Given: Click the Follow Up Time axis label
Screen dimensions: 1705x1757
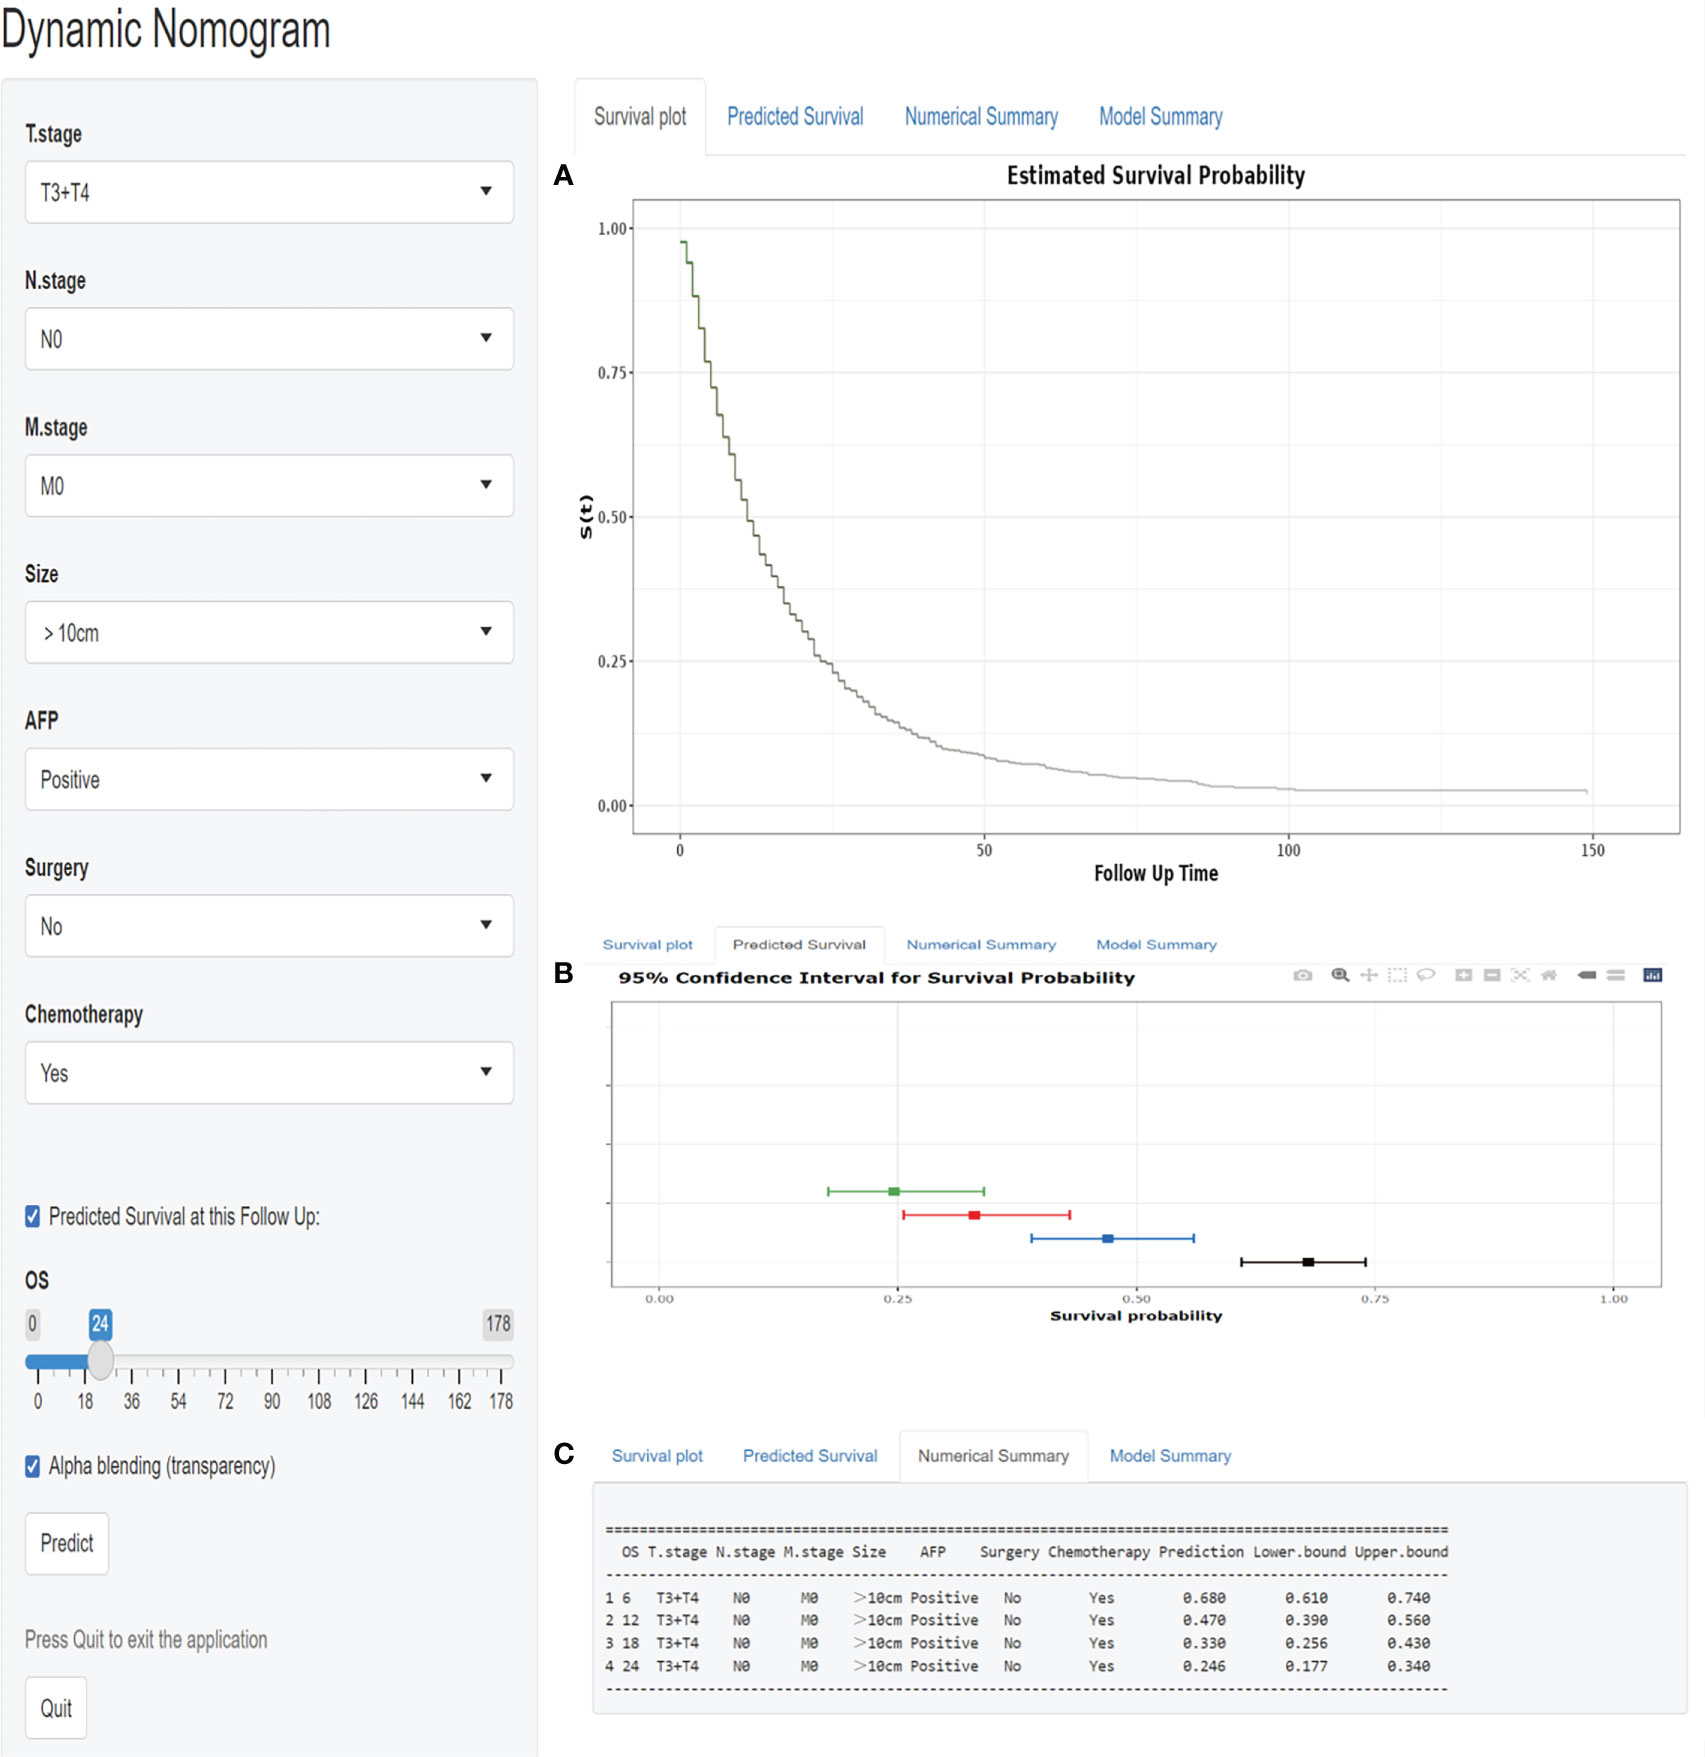Looking at the screenshot, I should [x=1156, y=874].
